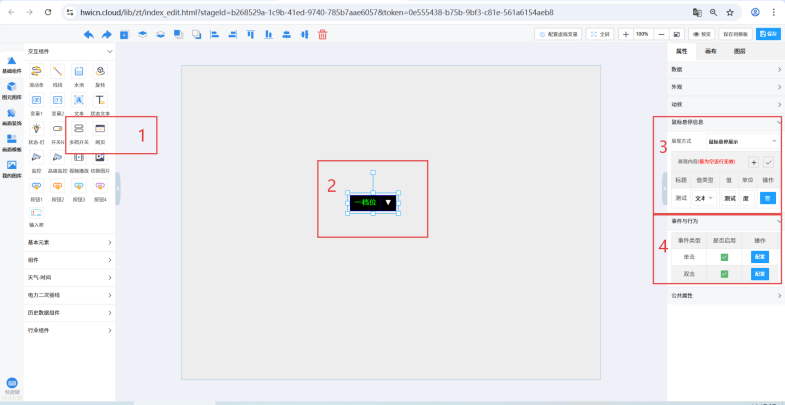
Task: Pick the 网页 component from the palette
Action: [100, 130]
